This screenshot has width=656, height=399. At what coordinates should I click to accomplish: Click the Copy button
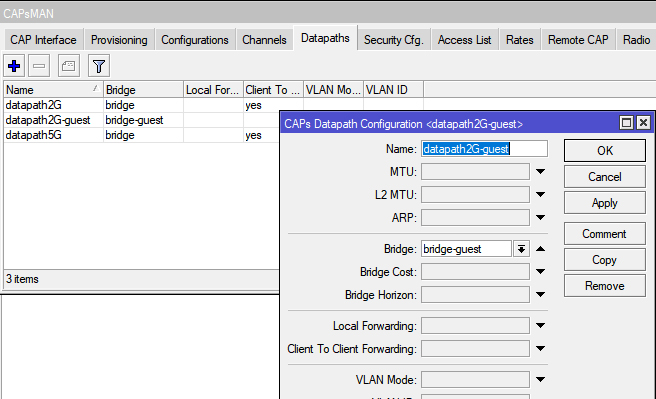point(605,260)
